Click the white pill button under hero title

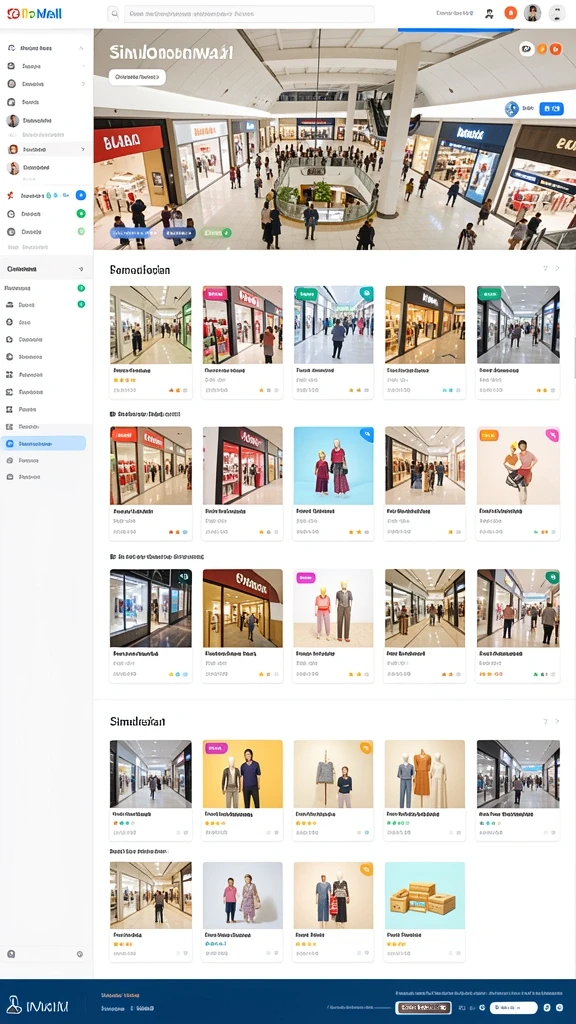pyautogui.click(x=137, y=77)
